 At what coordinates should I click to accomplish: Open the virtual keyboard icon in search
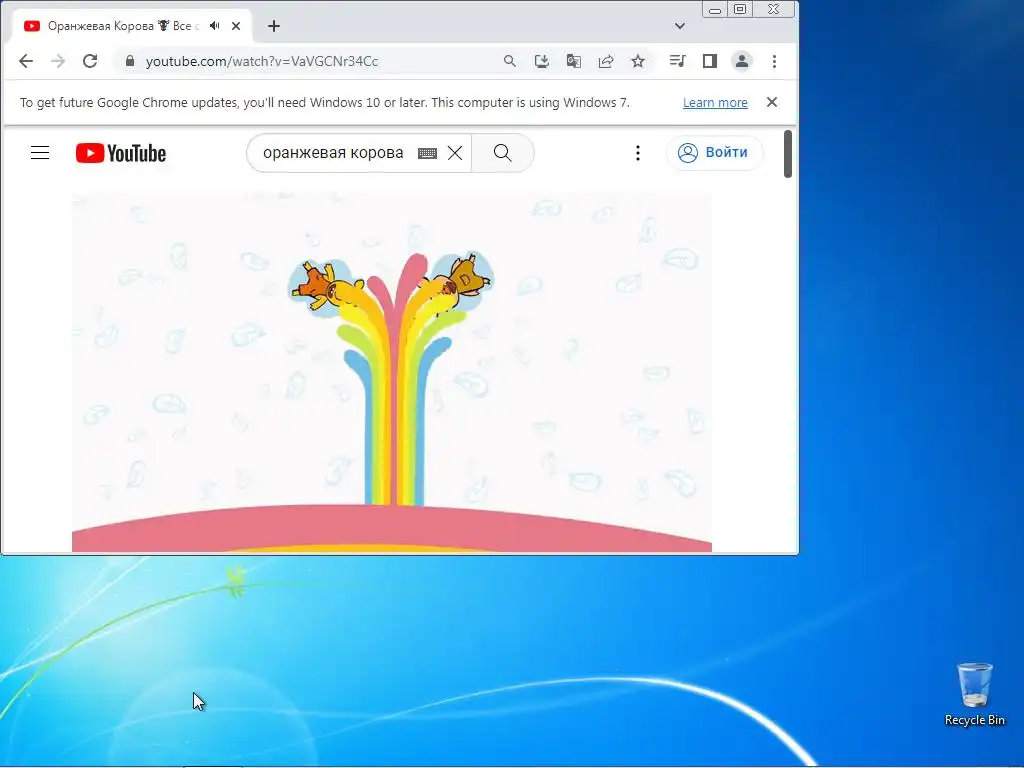click(x=427, y=153)
